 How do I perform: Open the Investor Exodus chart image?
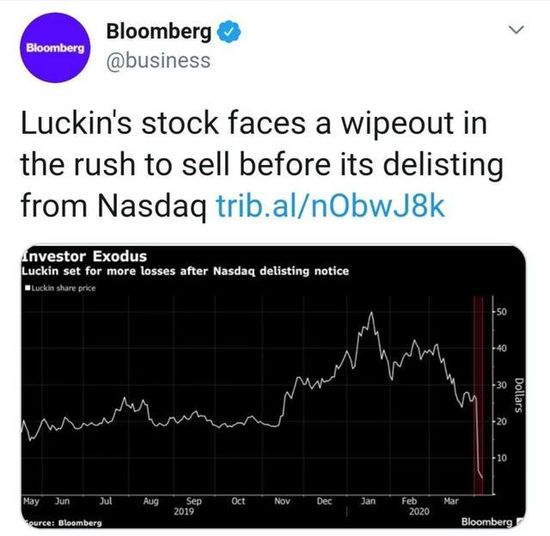coord(273,387)
